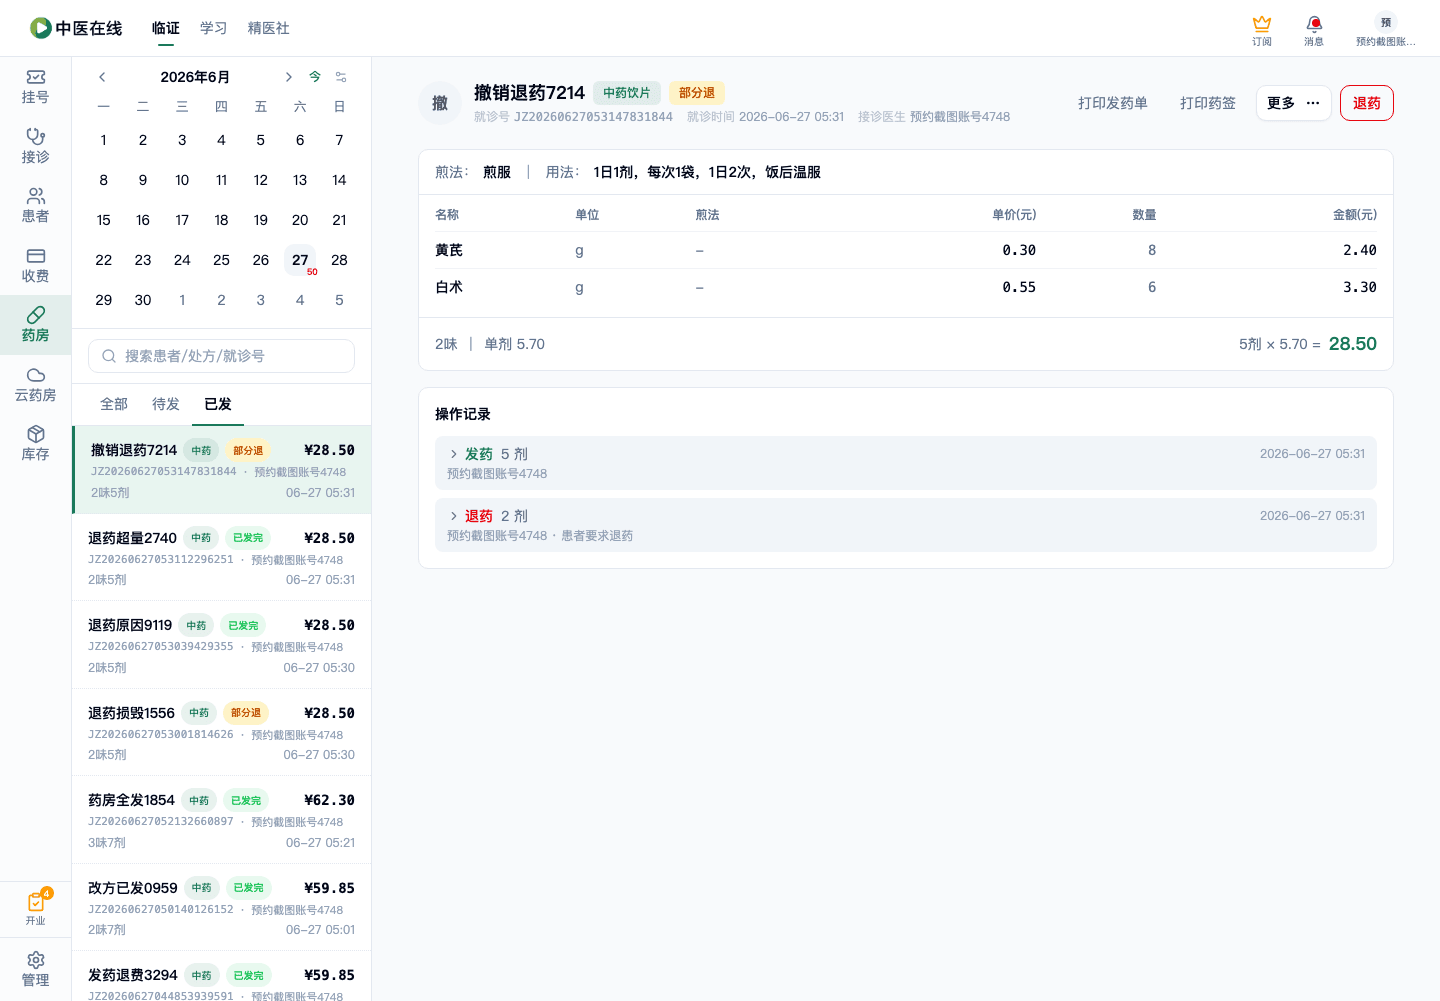This screenshot has width=1440, height=1001.
Task: Click the total amount 28.50
Action: (x=1353, y=344)
